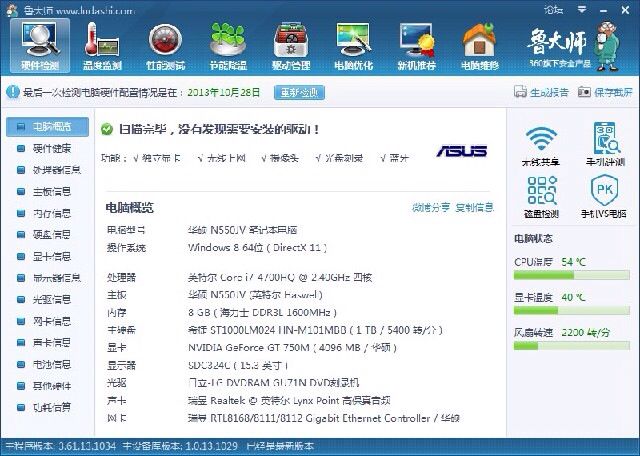Screen dimensions: 640x456
Task: Click 复制信息 copy info link
Action: pyautogui.click(x=474, y=207)
